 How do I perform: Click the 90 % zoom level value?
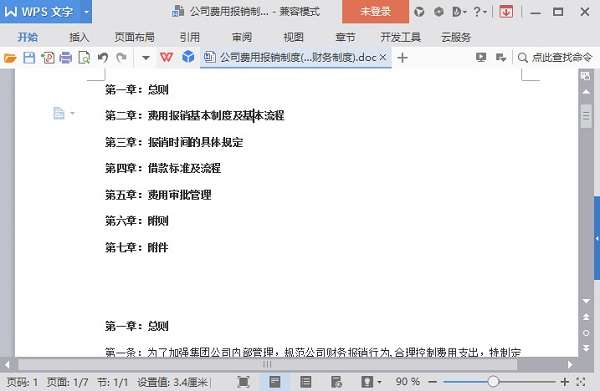[x=408, y=382]
